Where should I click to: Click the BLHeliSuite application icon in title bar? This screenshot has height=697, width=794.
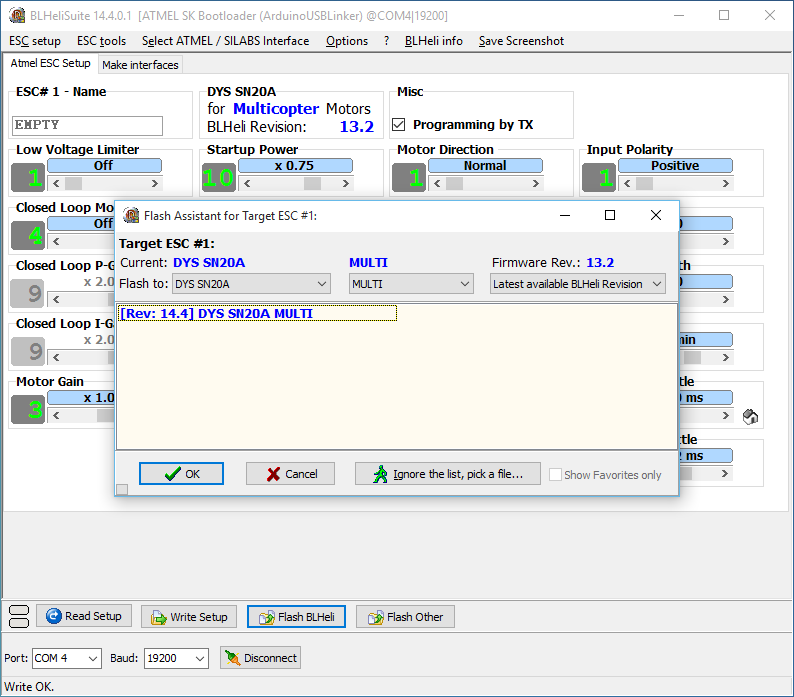click(x=17, y=15)
